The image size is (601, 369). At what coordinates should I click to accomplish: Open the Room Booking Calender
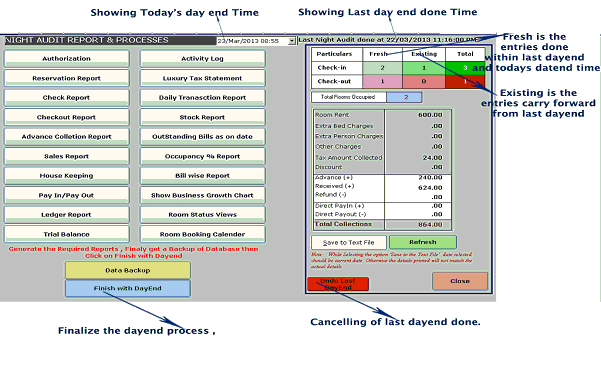202,235
